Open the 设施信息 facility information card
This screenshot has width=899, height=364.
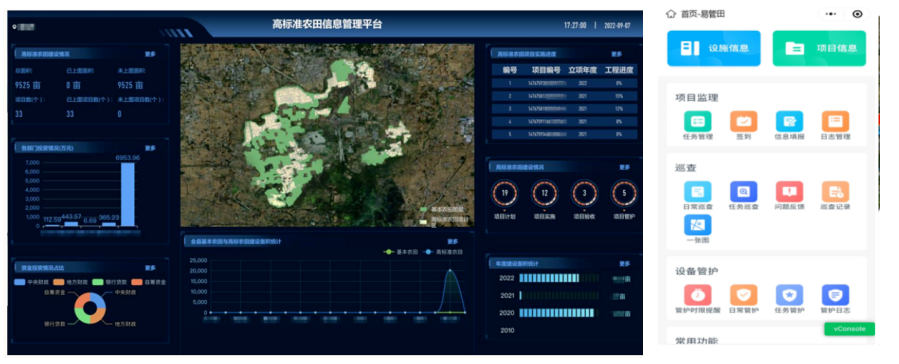(714, 48)
